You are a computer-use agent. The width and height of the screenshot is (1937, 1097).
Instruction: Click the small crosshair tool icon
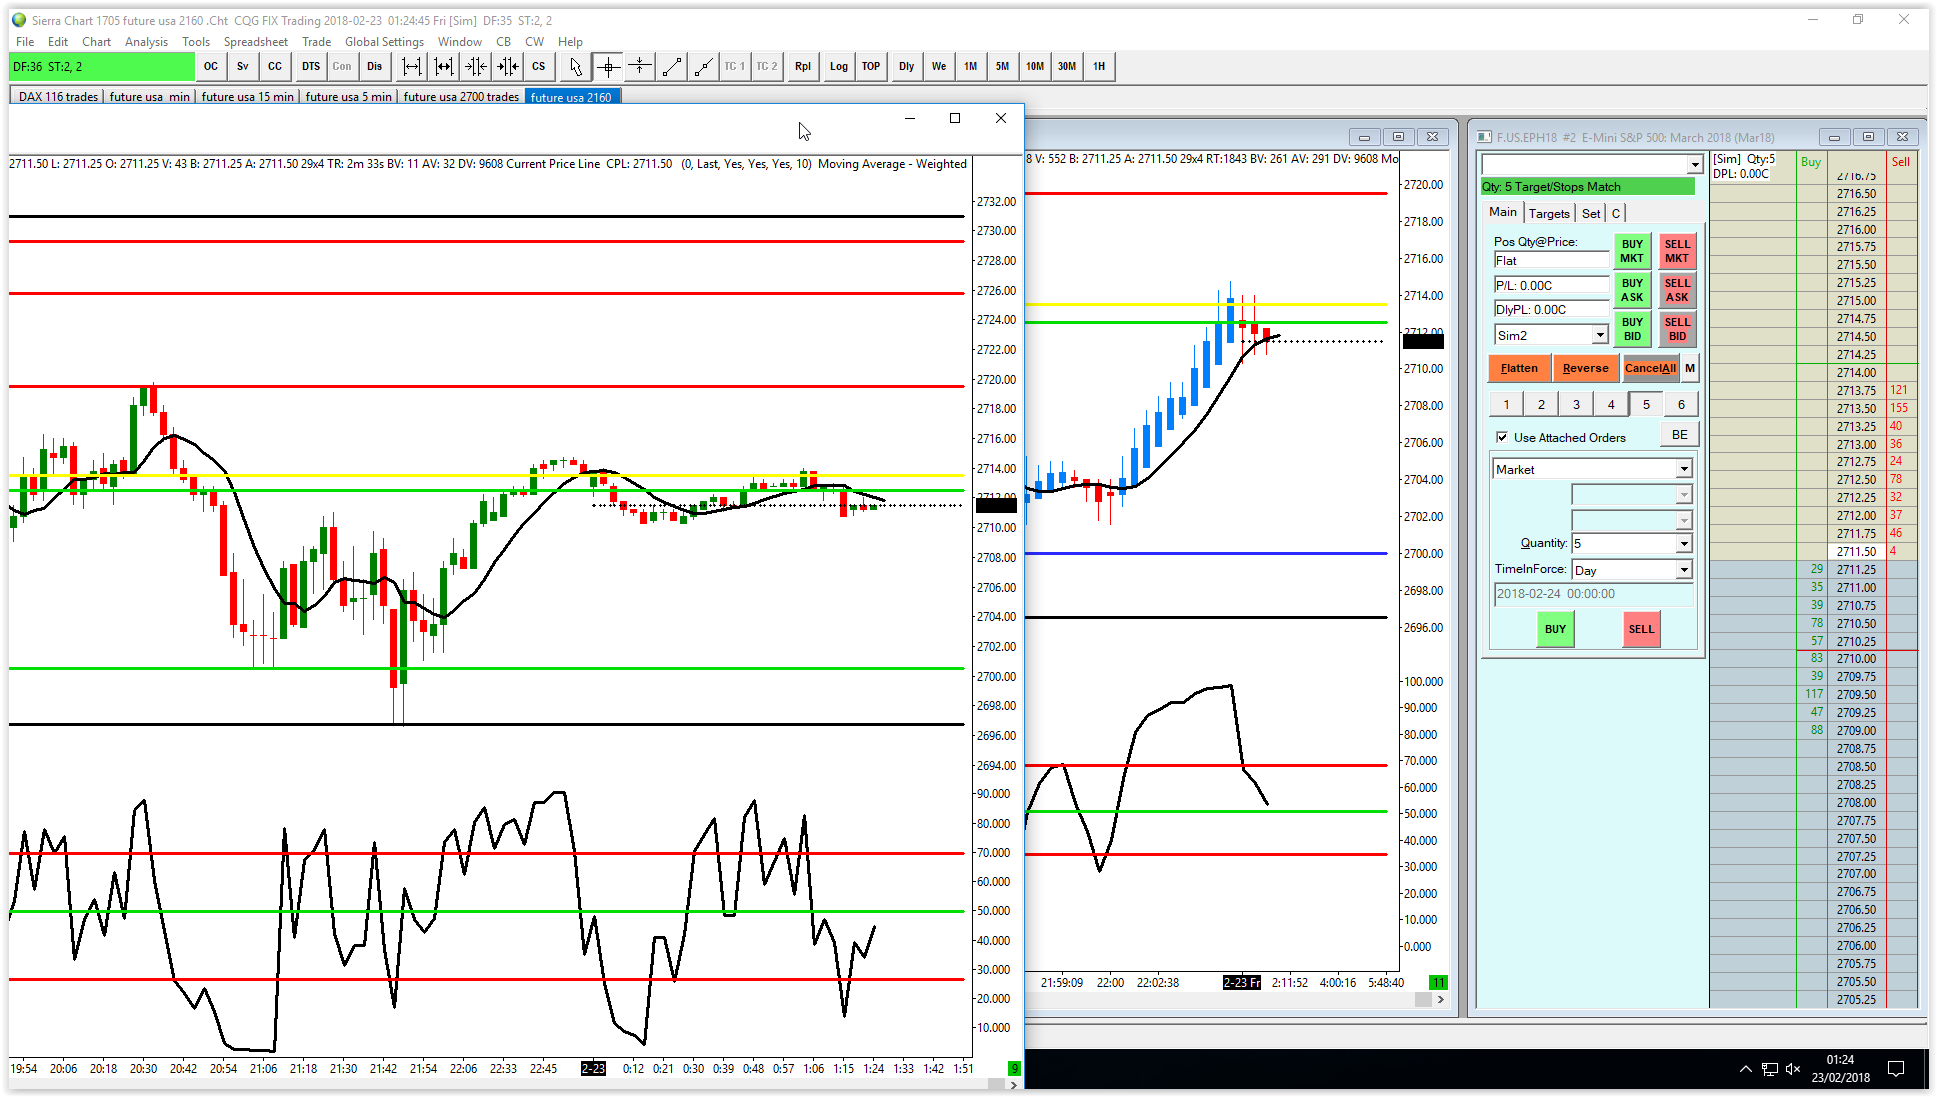(x=640, y=67)
